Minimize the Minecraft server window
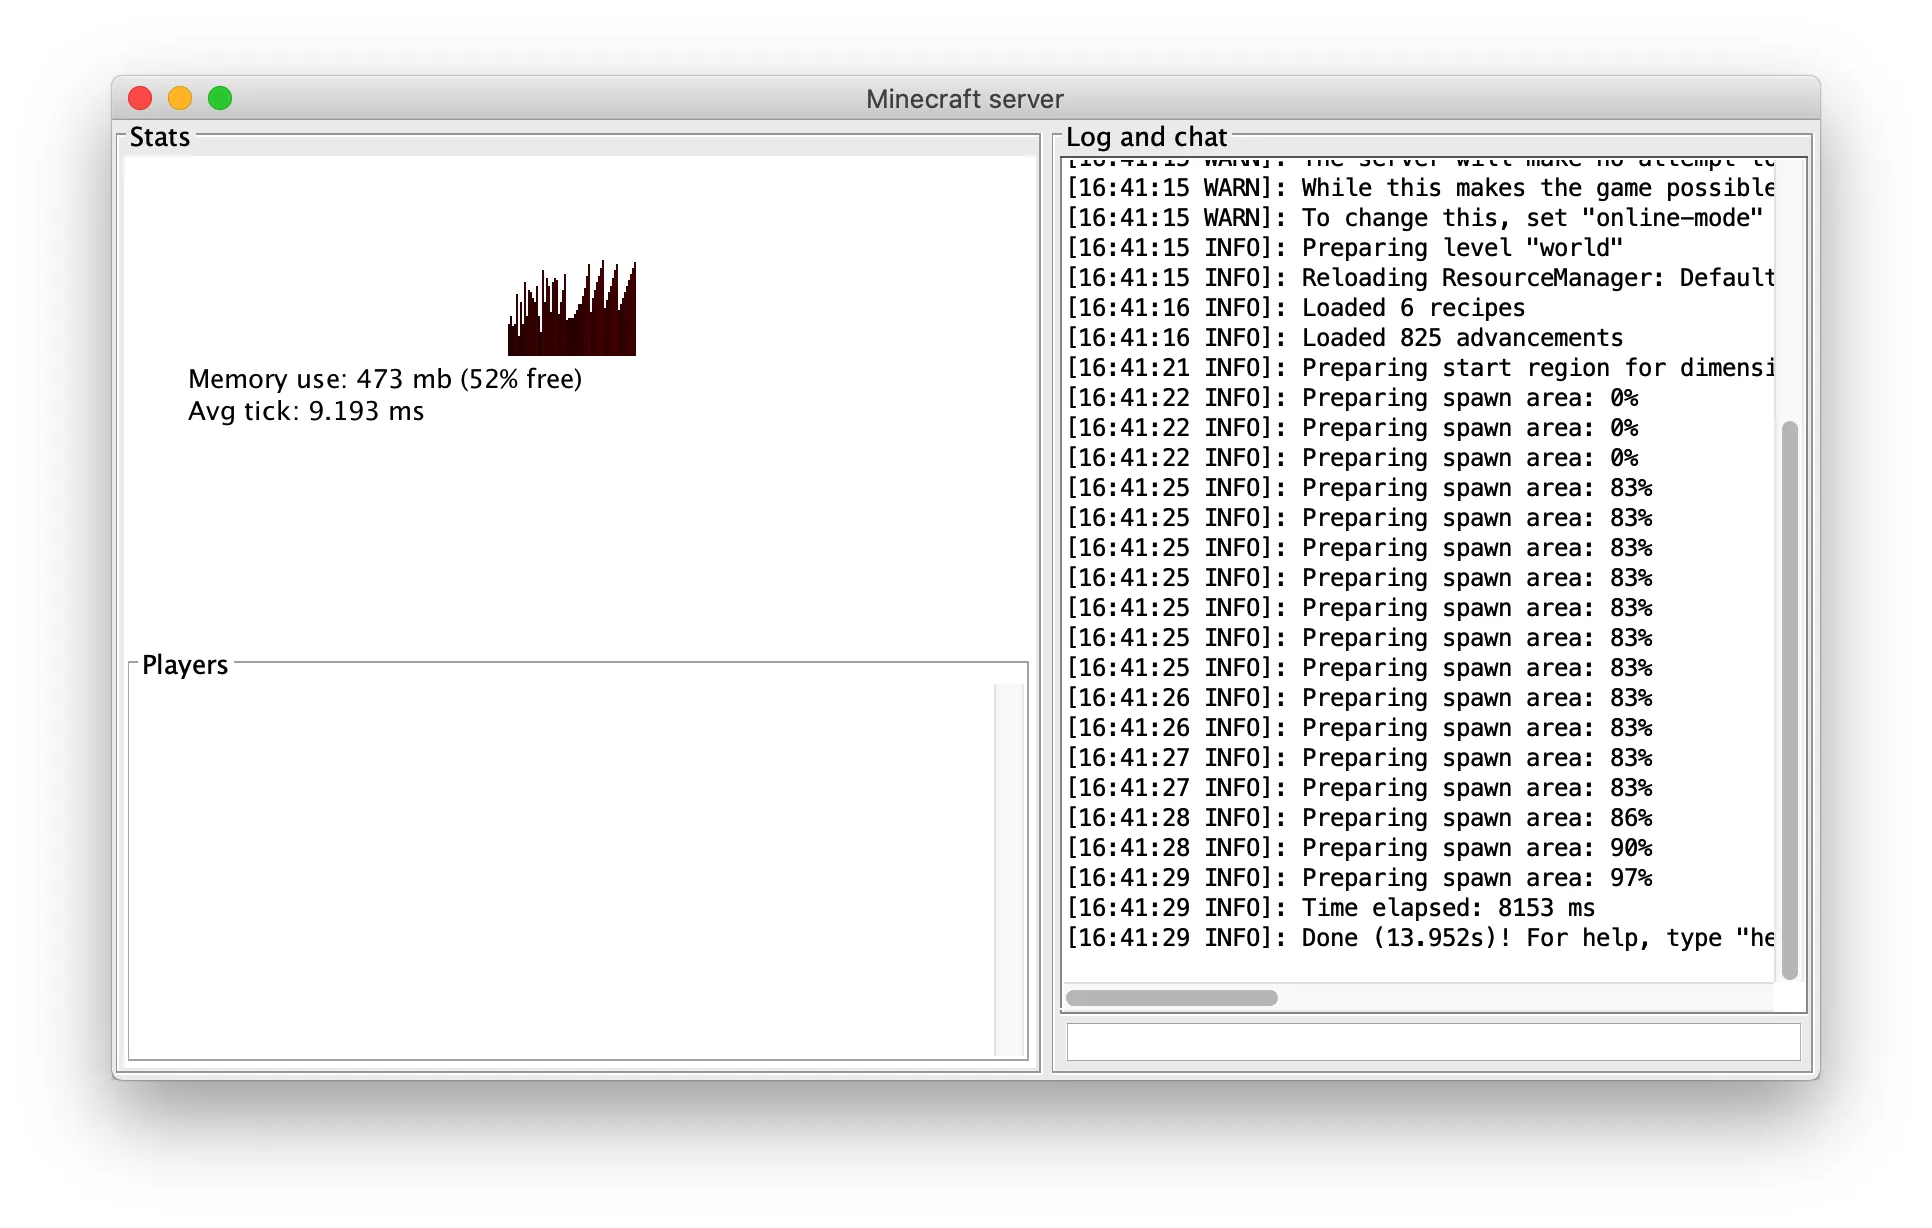 (x=180, y=98)
